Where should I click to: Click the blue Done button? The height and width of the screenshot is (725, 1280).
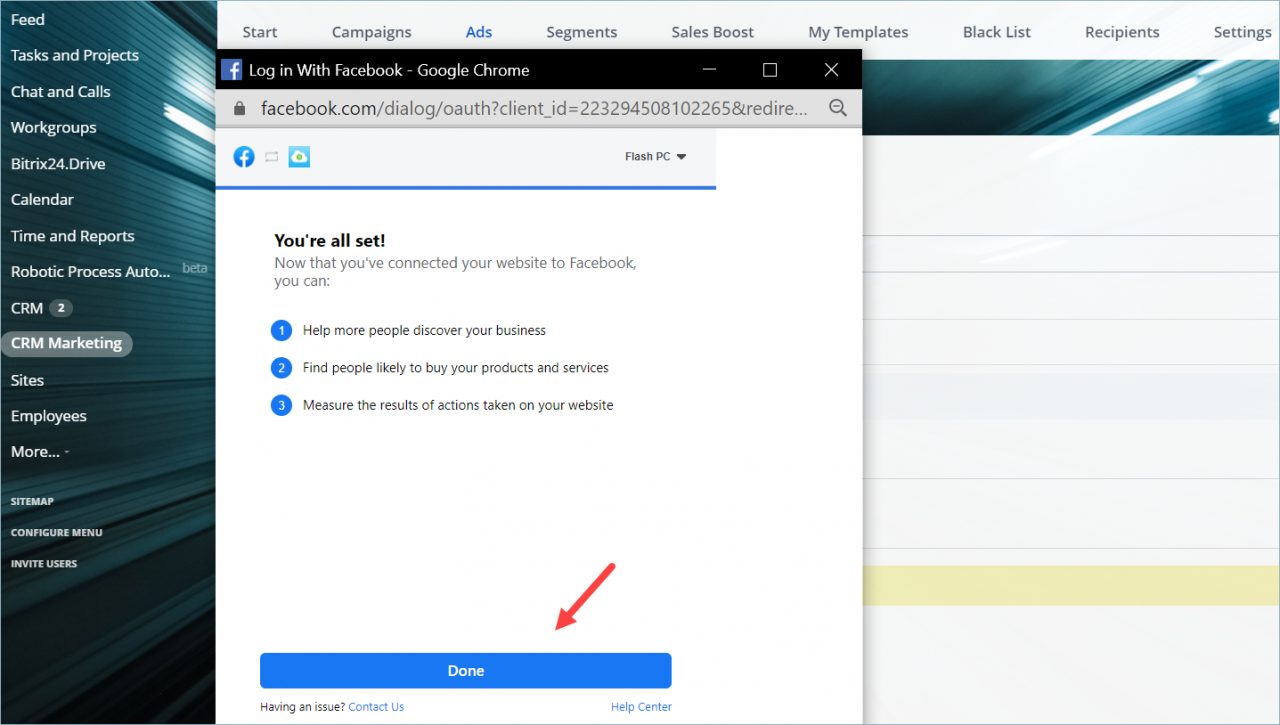(x=466, y=671)
